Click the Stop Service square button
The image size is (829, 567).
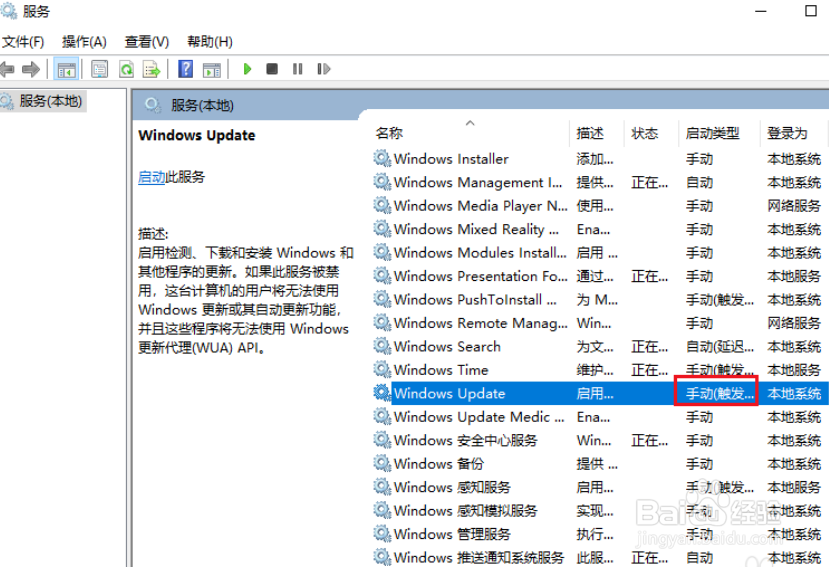[272, 69]
